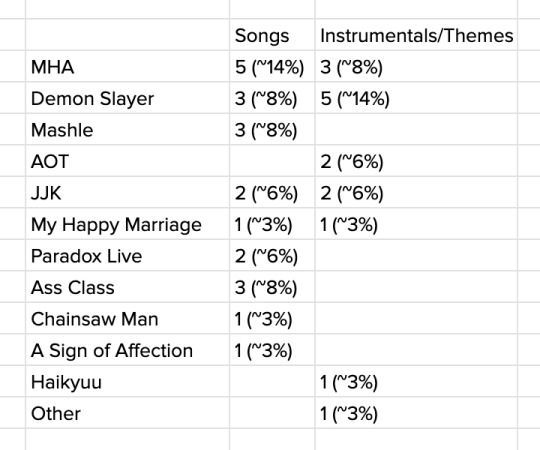Select the Instrumentals/Themes header cell
The height and width of the screenshot is (450, 540).
coord(416,35)
